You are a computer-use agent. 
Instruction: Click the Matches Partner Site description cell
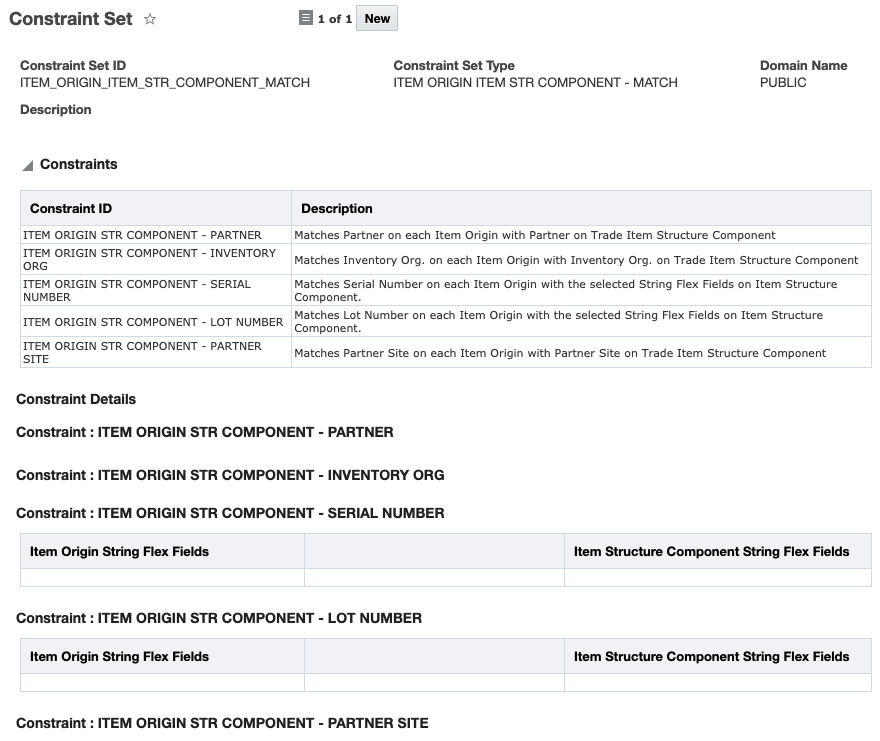click(x=560, y=353)
